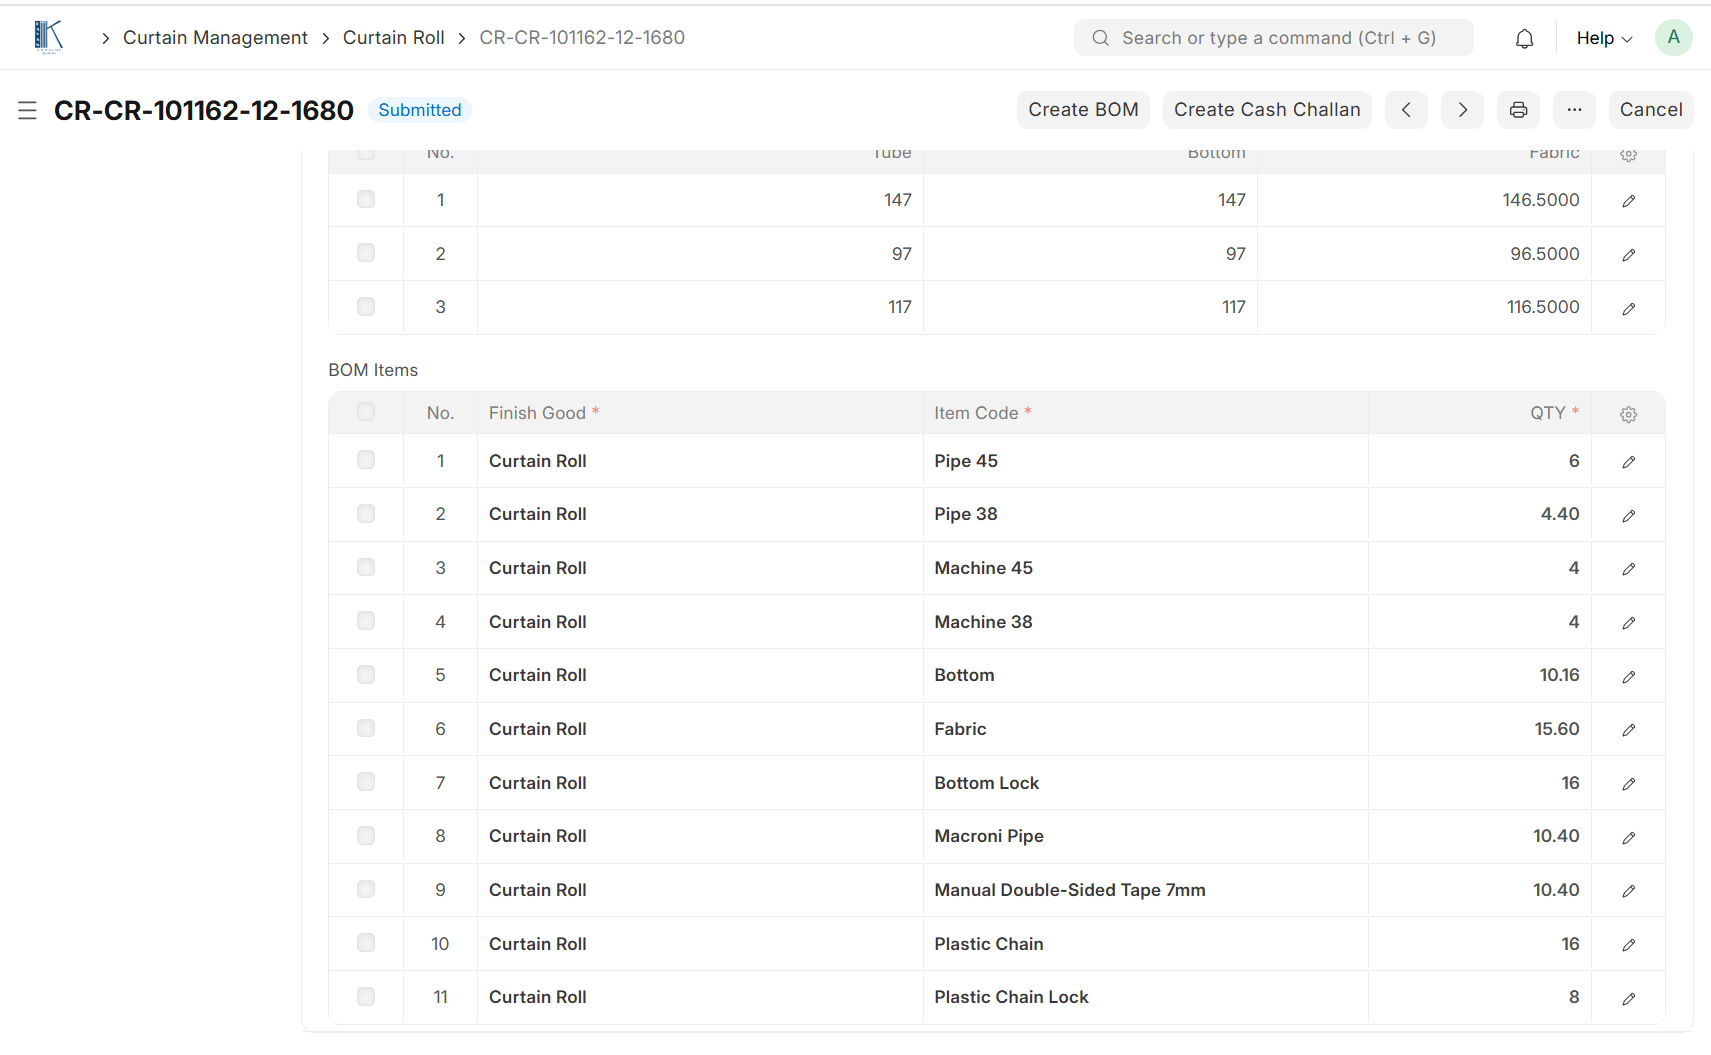This screenshot has height=1055, width=1711.
Task: Go to the previous document arrow
Action: coord(1406,110)
